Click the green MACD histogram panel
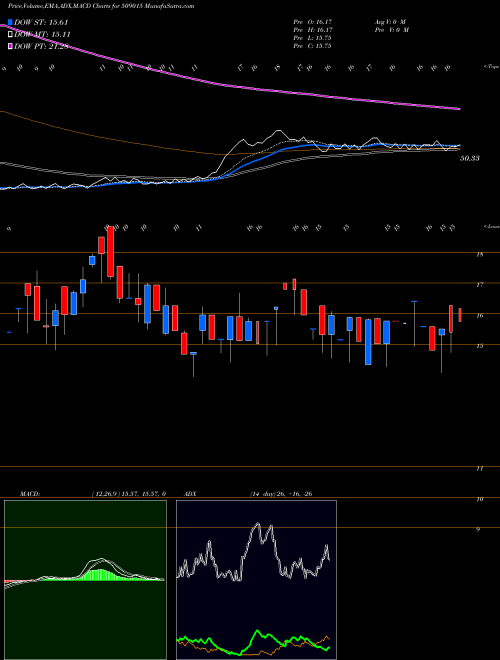The width and height of the screenshot is (500, 660). 85,580
